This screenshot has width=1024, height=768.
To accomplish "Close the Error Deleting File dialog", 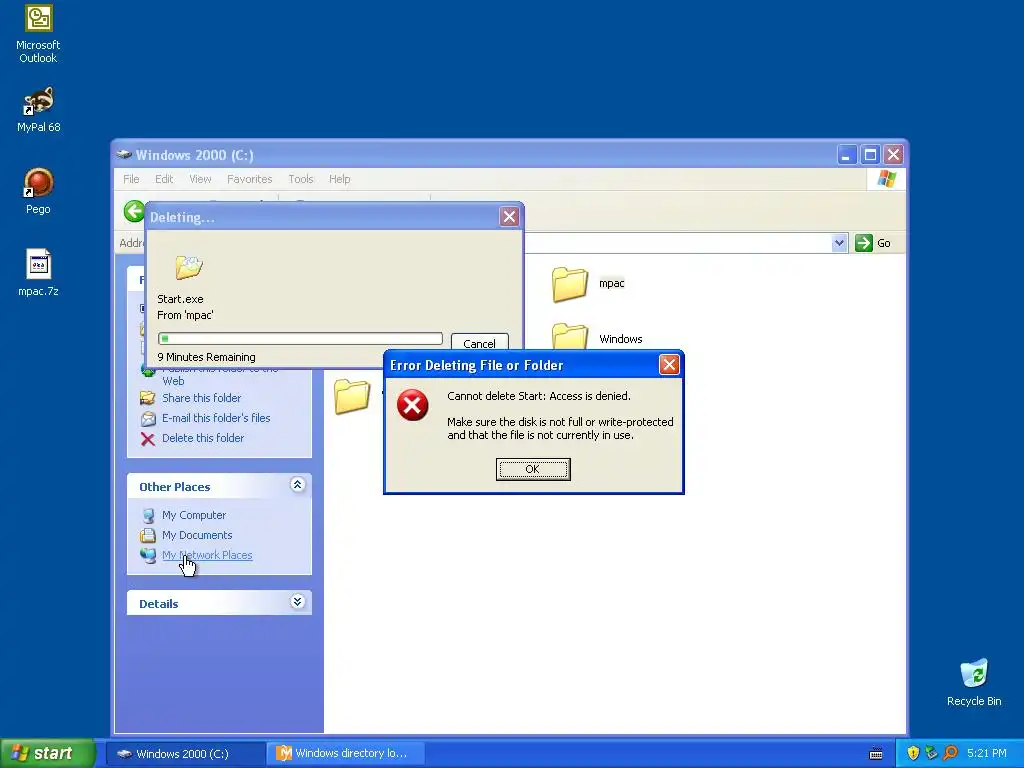I will 669,364.
